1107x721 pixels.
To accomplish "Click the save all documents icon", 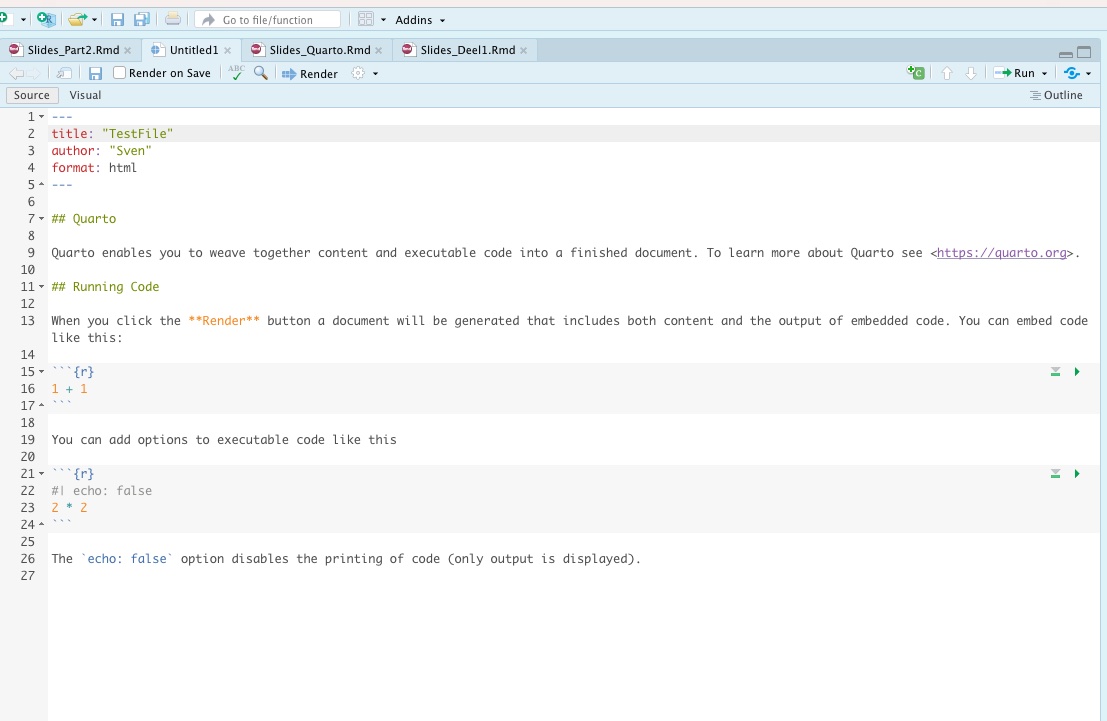I will [x=142, y=20].
